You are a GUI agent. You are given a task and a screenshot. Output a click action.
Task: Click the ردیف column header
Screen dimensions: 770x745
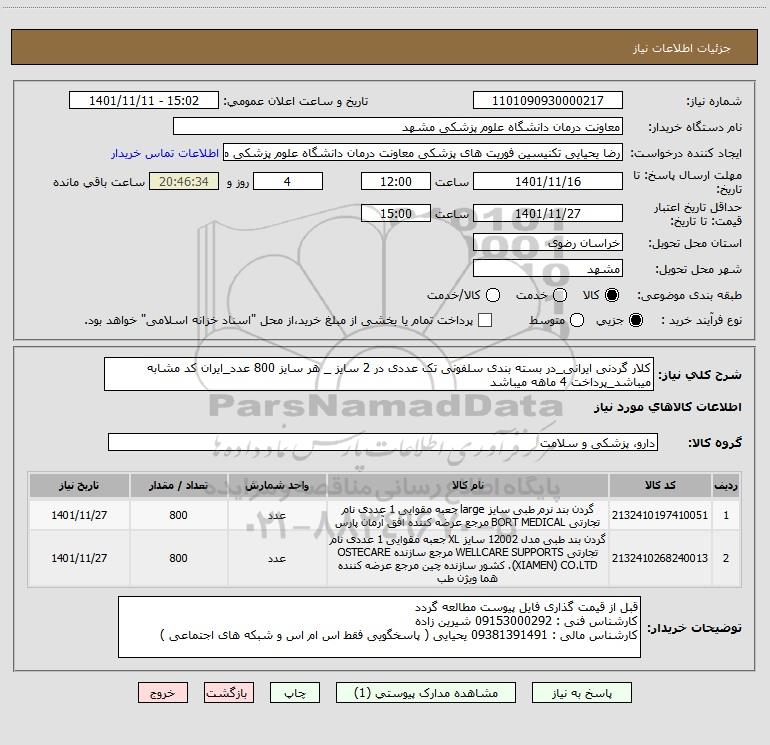[x=726, y=485]
